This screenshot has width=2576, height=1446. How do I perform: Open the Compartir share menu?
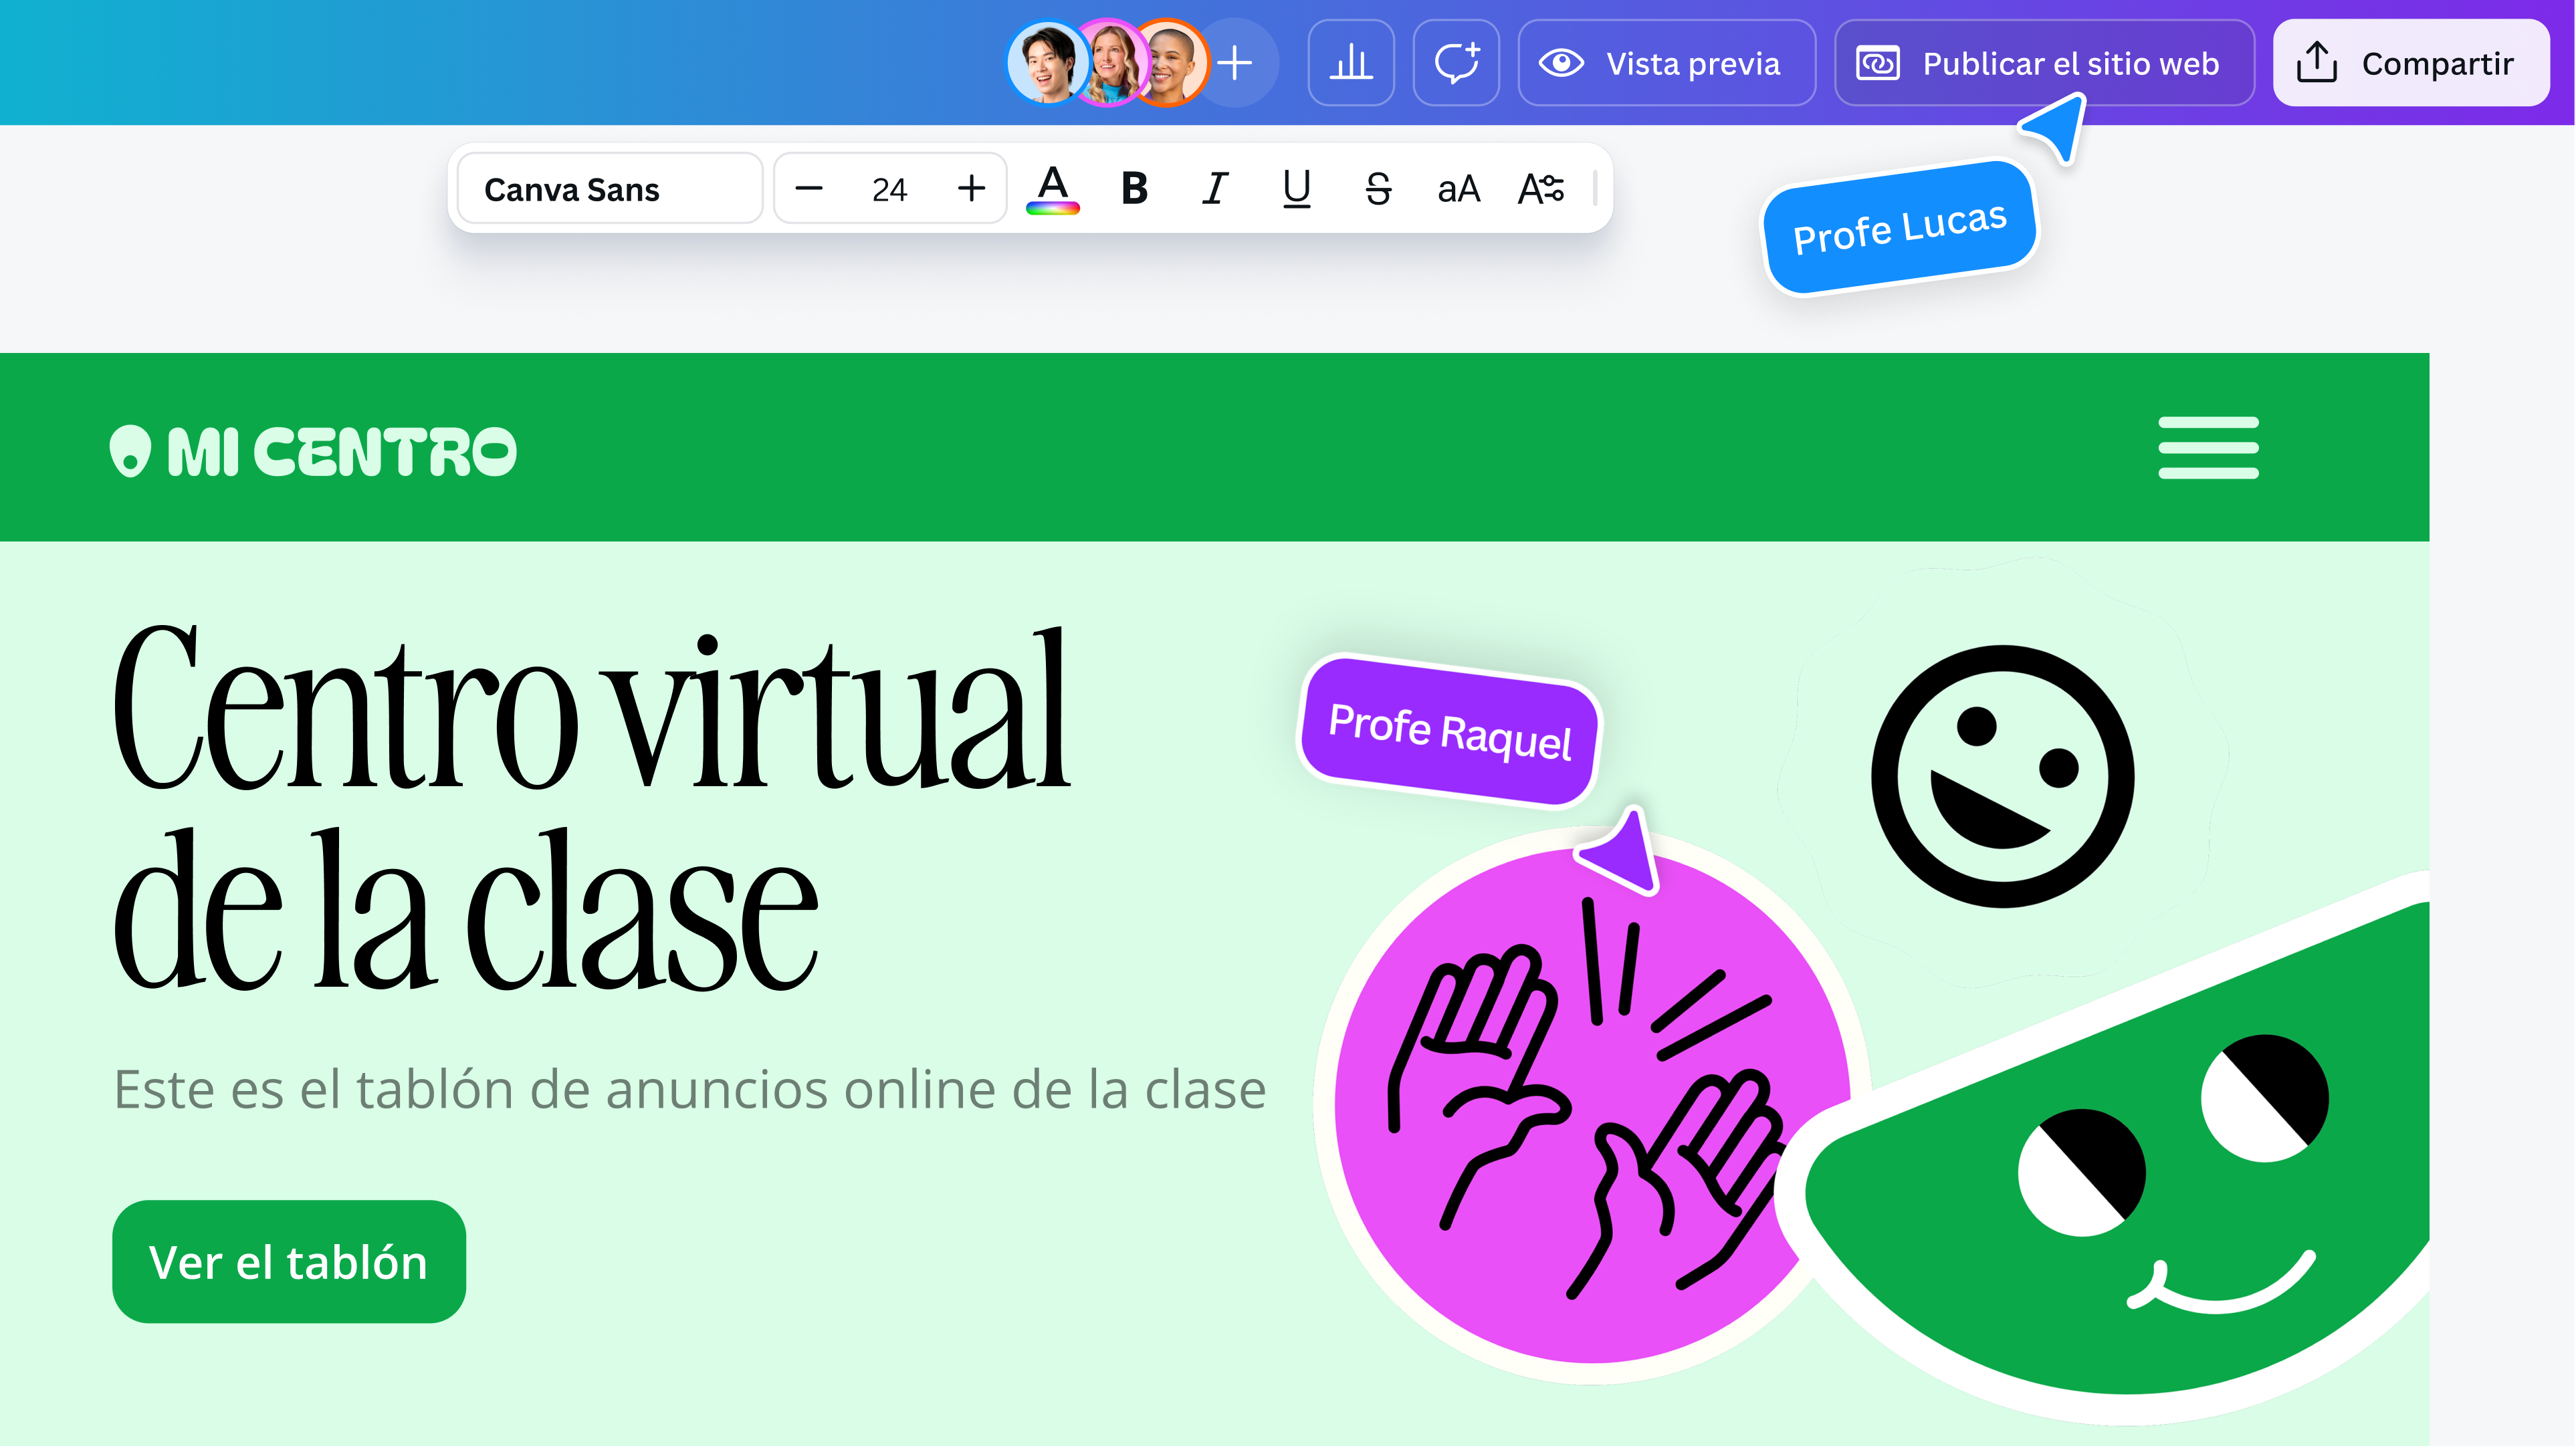[x=2410, y=63]
